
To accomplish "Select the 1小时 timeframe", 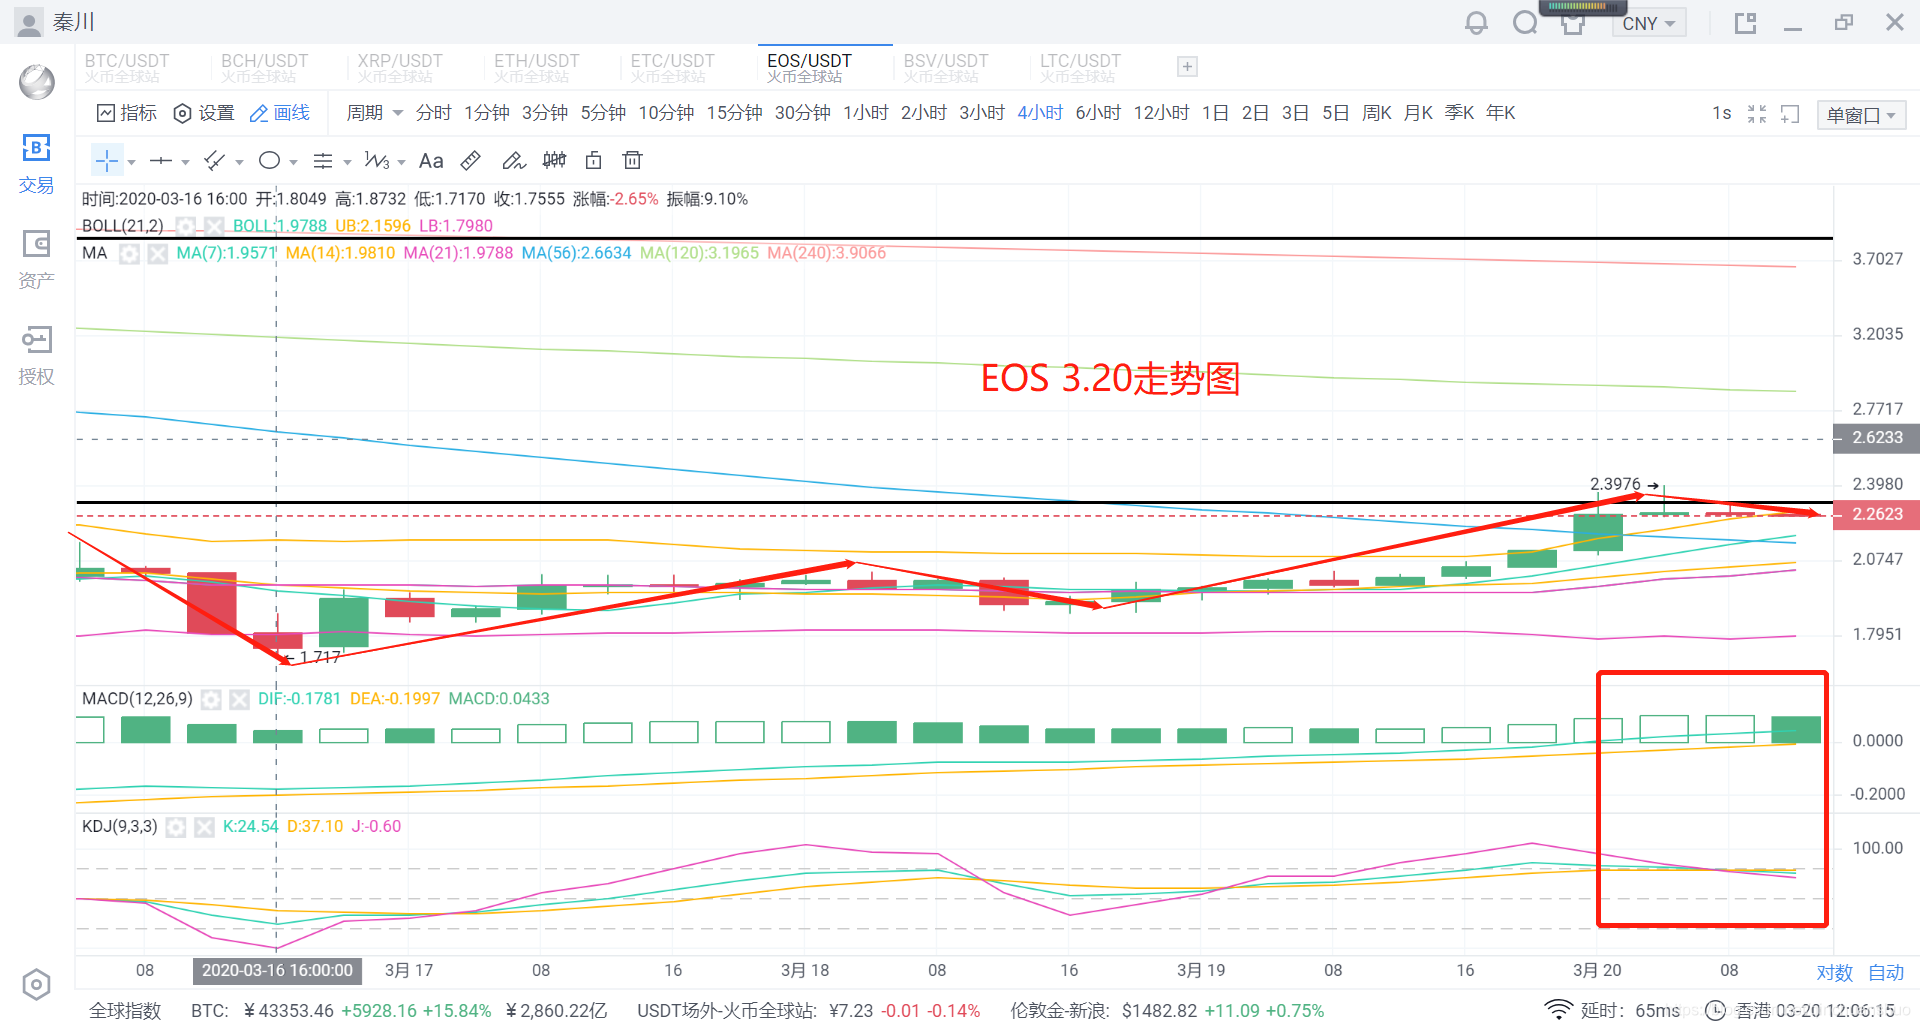I will point(866,113).
